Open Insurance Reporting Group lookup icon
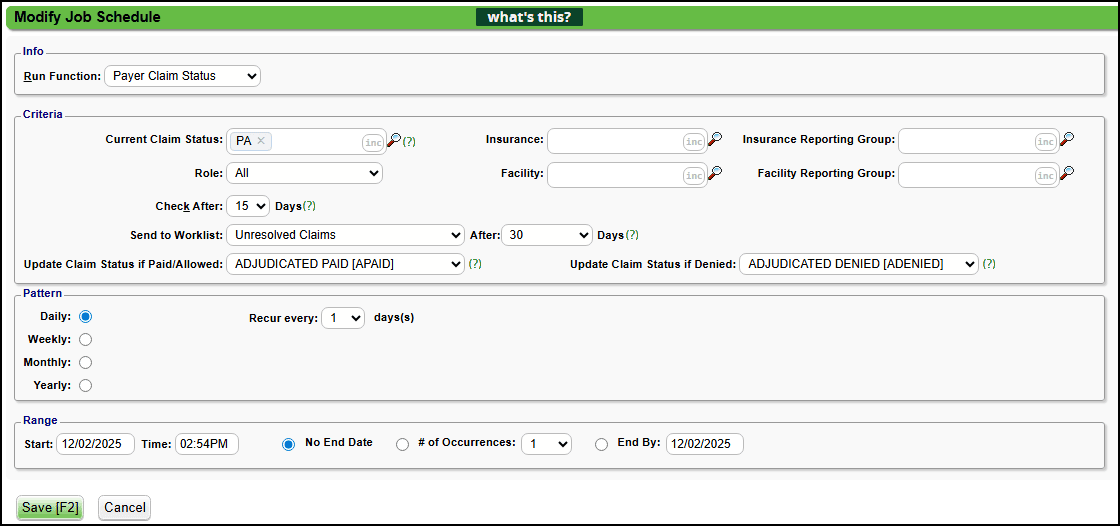The width and height of the screenshot is (1120, 526). point(1067,141)
